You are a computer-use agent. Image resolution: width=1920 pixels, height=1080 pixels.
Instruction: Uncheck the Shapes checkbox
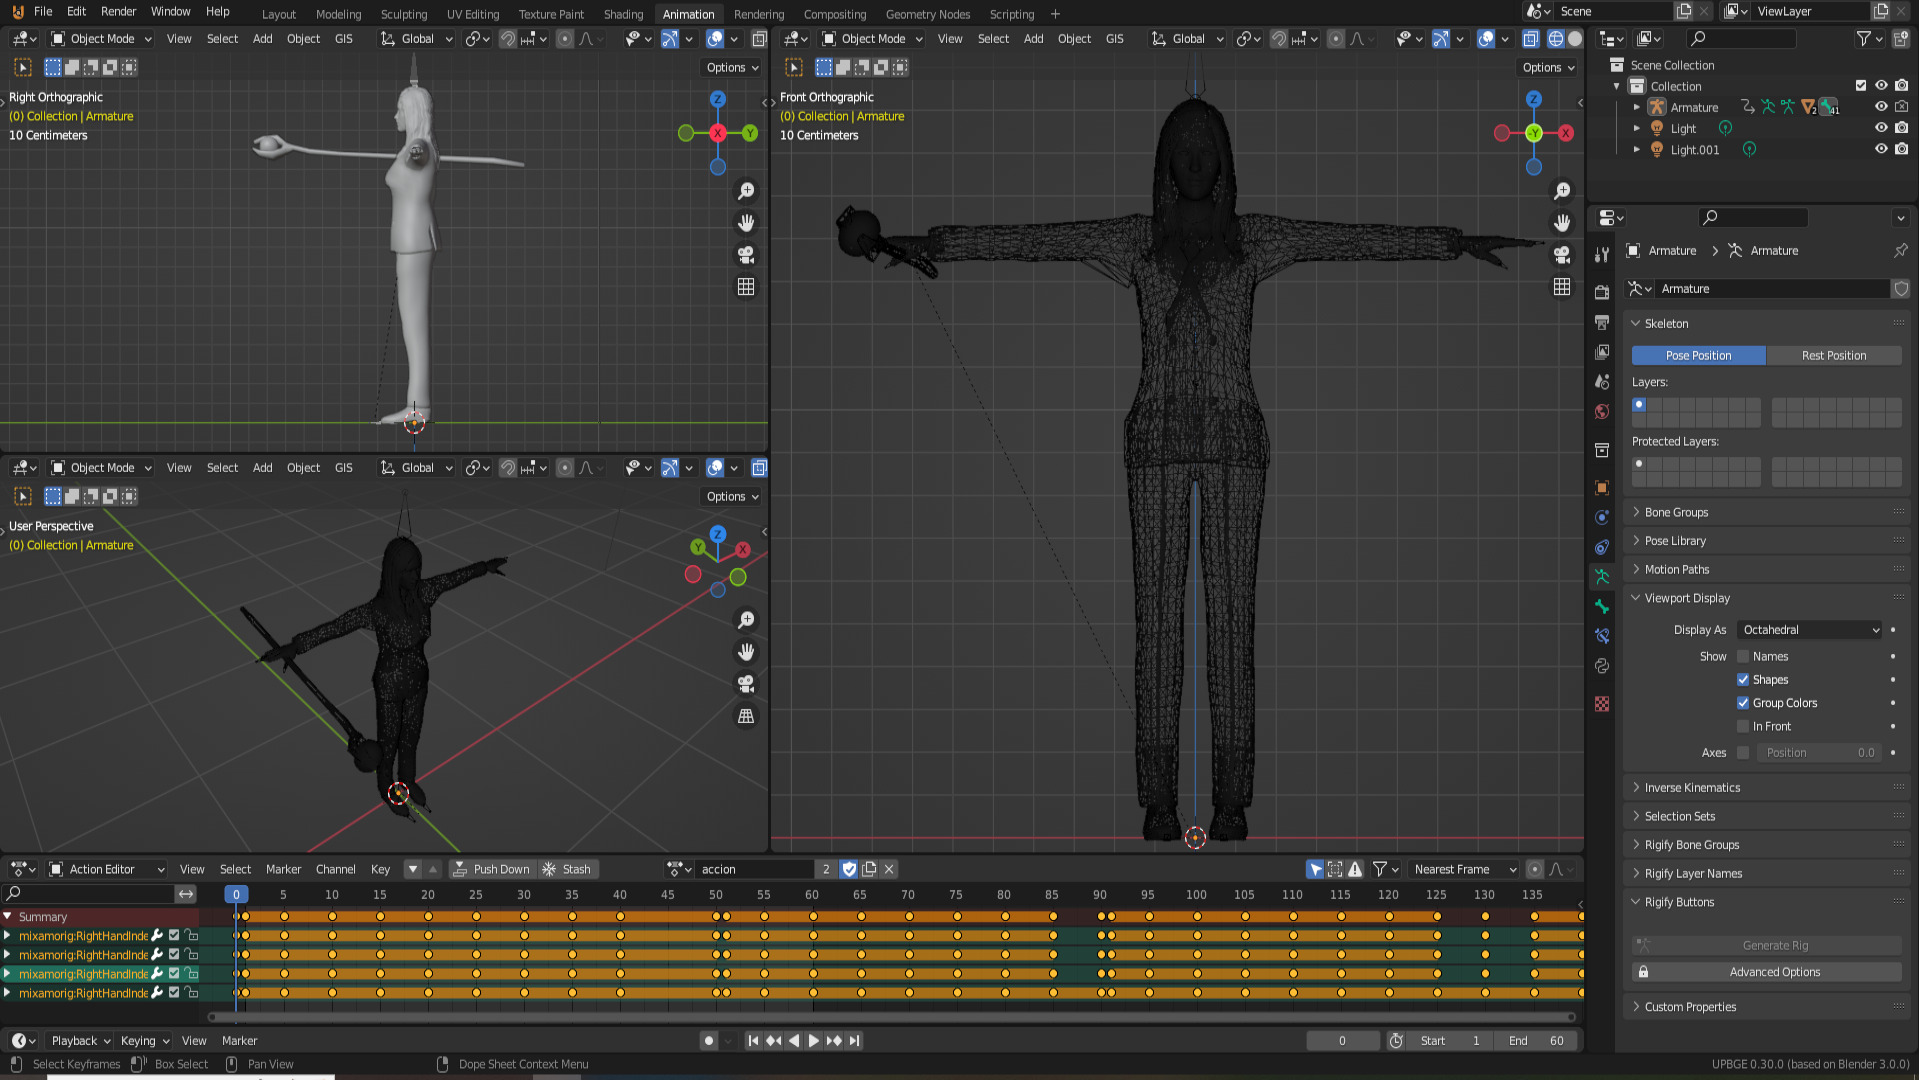coord(1743,680)
